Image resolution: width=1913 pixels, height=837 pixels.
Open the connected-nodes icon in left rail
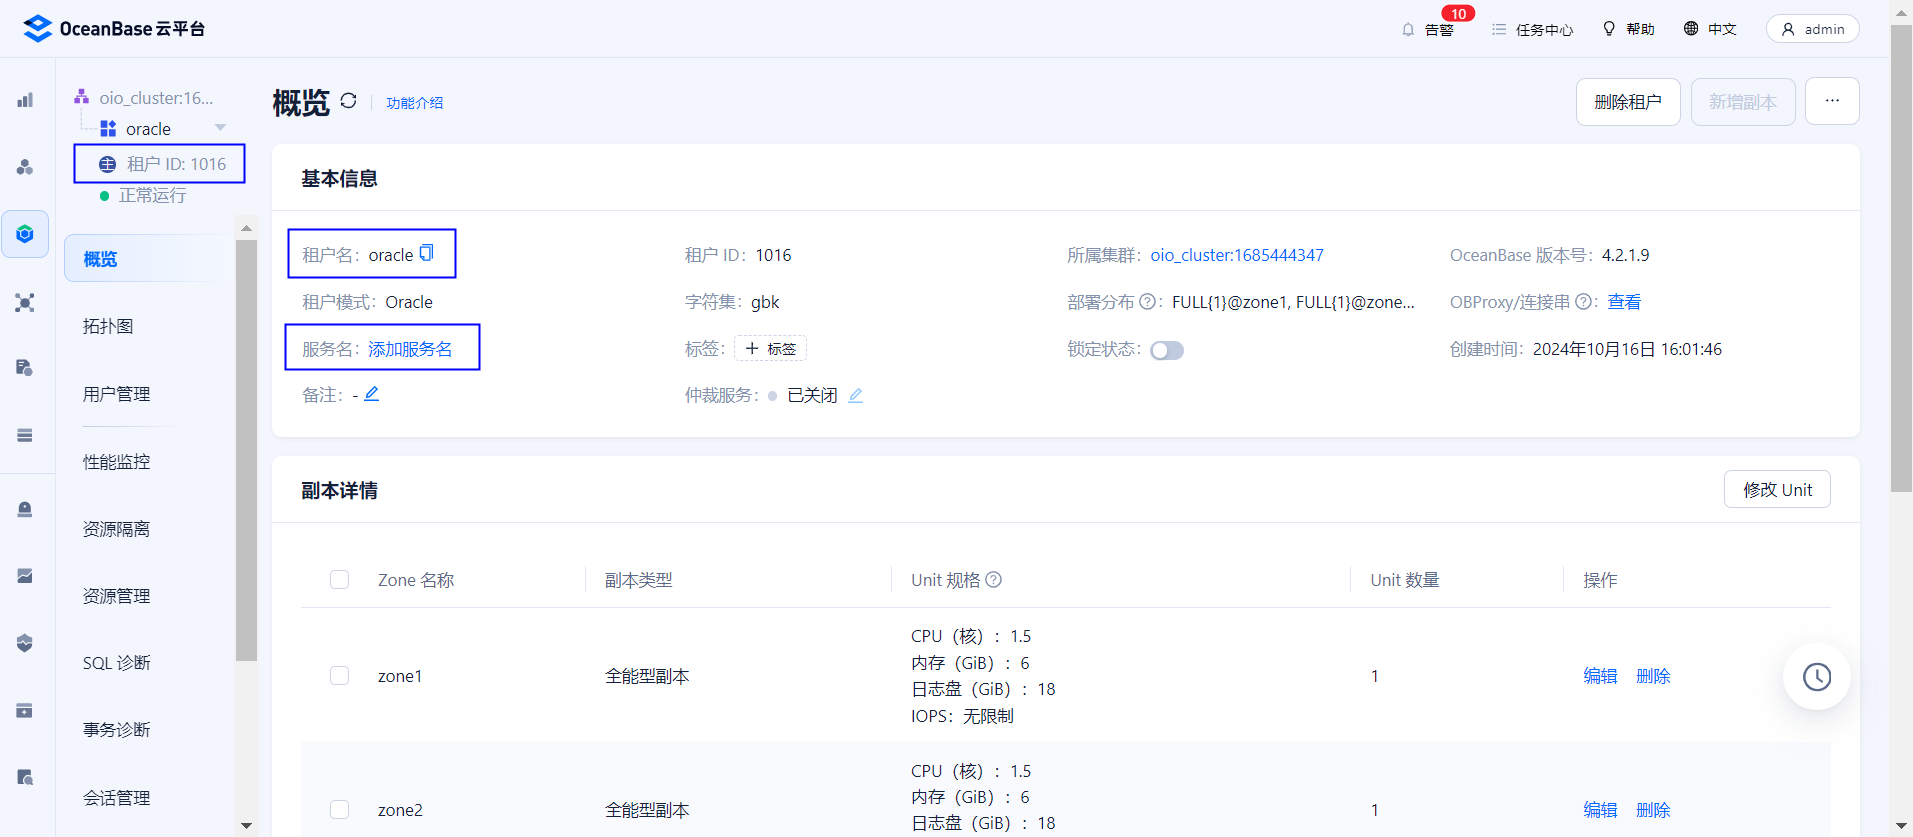click(25, 302)
